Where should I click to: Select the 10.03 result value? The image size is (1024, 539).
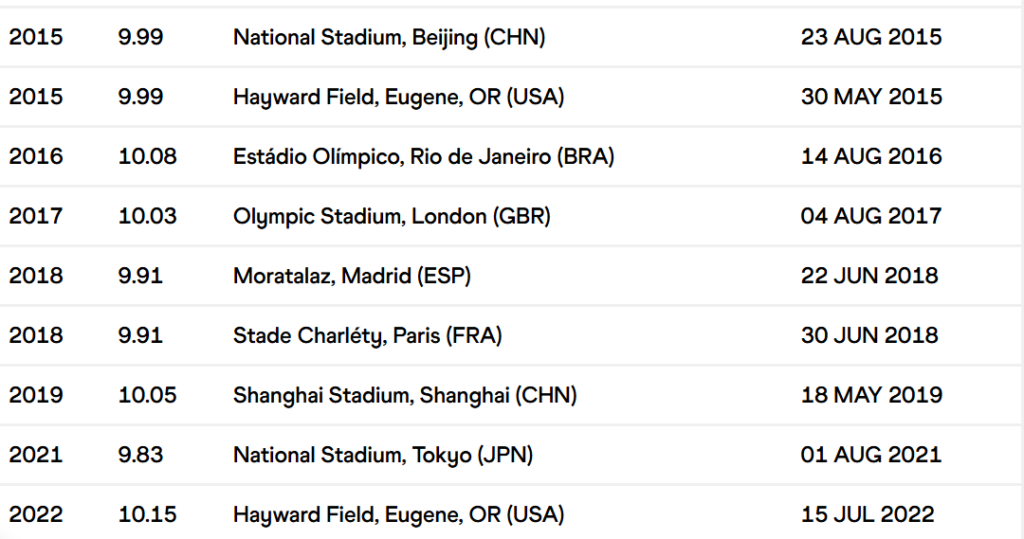click(x=147, y=216)
